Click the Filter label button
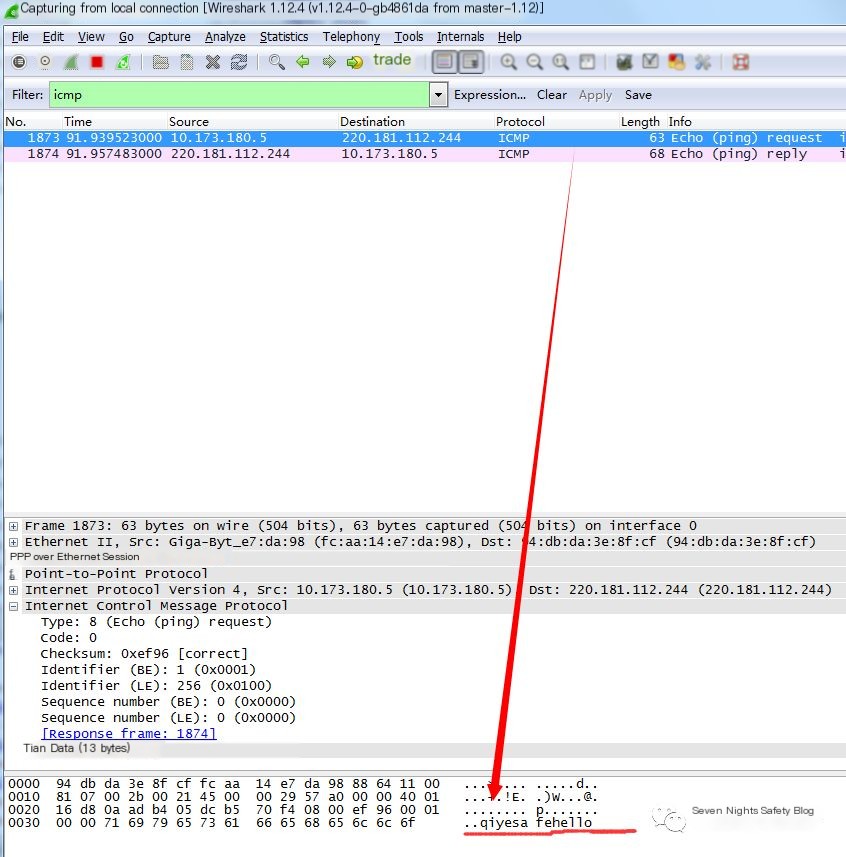This screenshot has height=857, width=846. pos(27,95)
